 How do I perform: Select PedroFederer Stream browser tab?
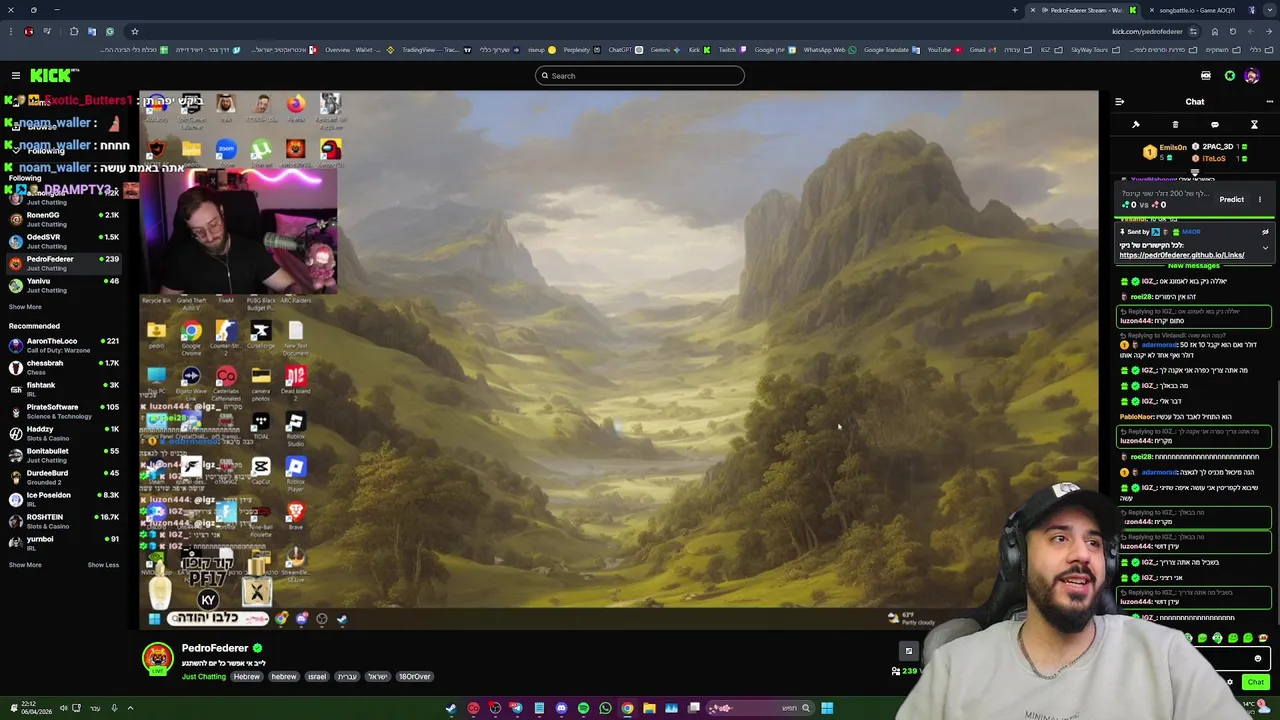(x=1082, y=10)
